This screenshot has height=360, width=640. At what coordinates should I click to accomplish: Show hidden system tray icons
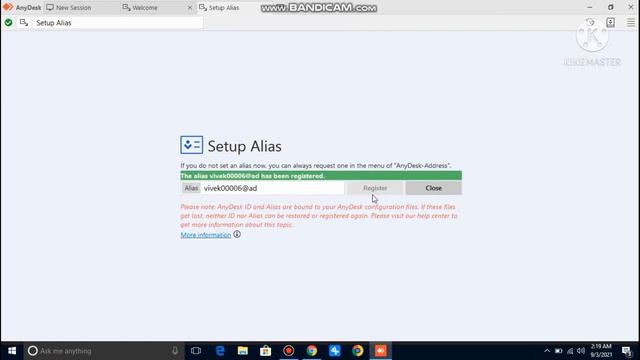tap(547, 351)
